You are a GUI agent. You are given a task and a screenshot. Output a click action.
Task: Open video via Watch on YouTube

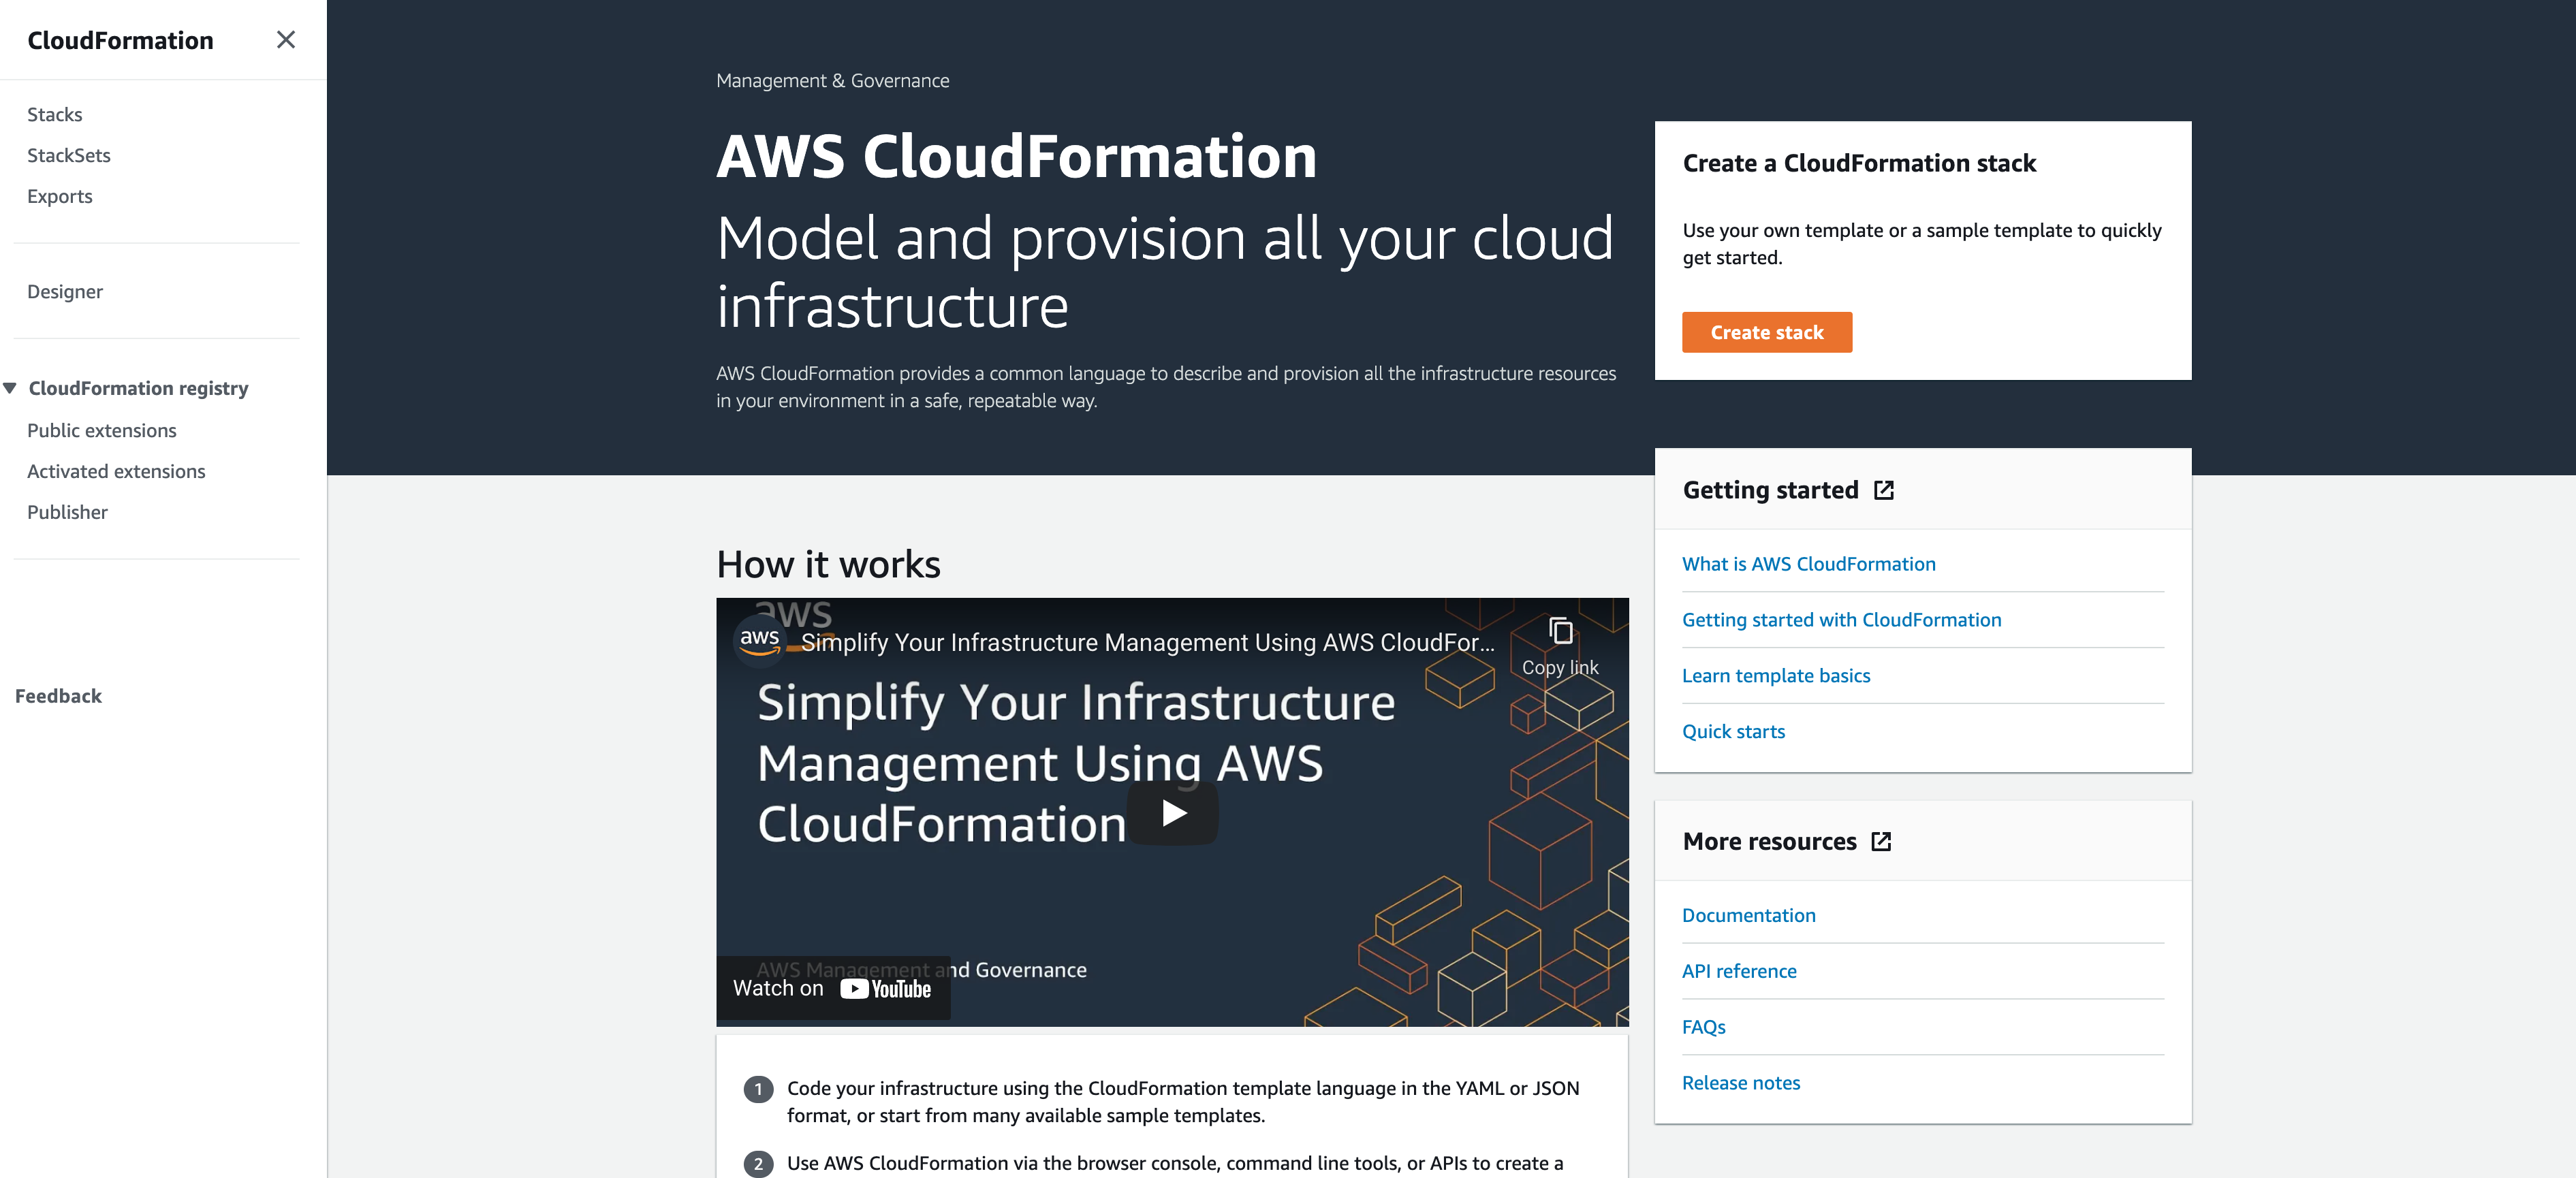pos(832,989)
